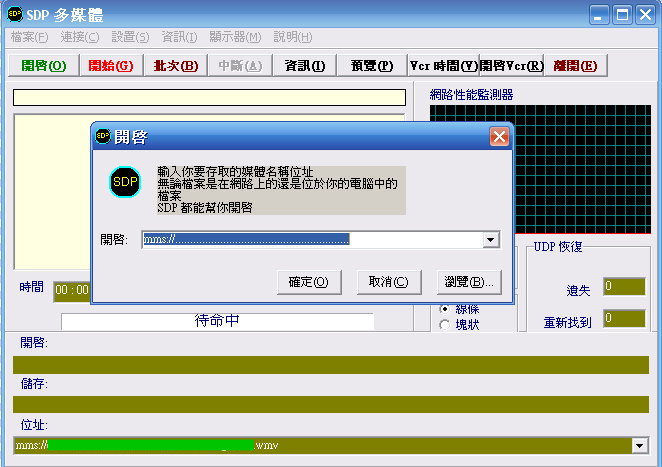Expand the 開啓 URL combo box dropdown arrow

[491, 240]
